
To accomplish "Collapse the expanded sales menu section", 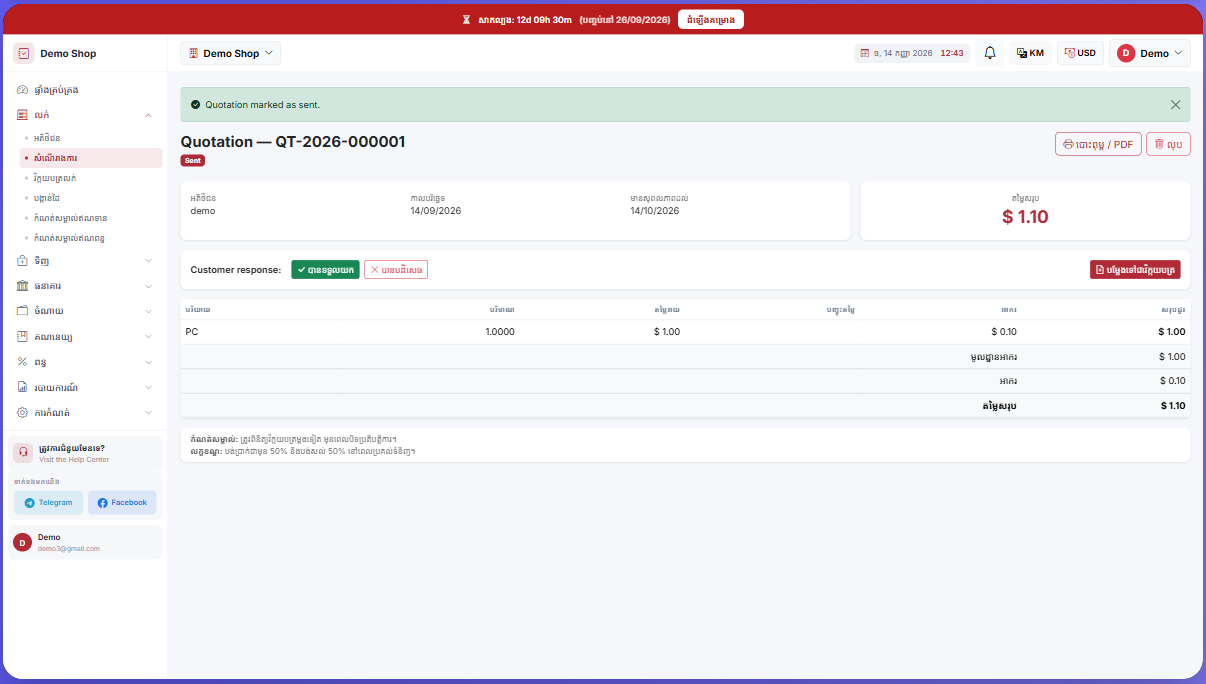I will [85, 115].
